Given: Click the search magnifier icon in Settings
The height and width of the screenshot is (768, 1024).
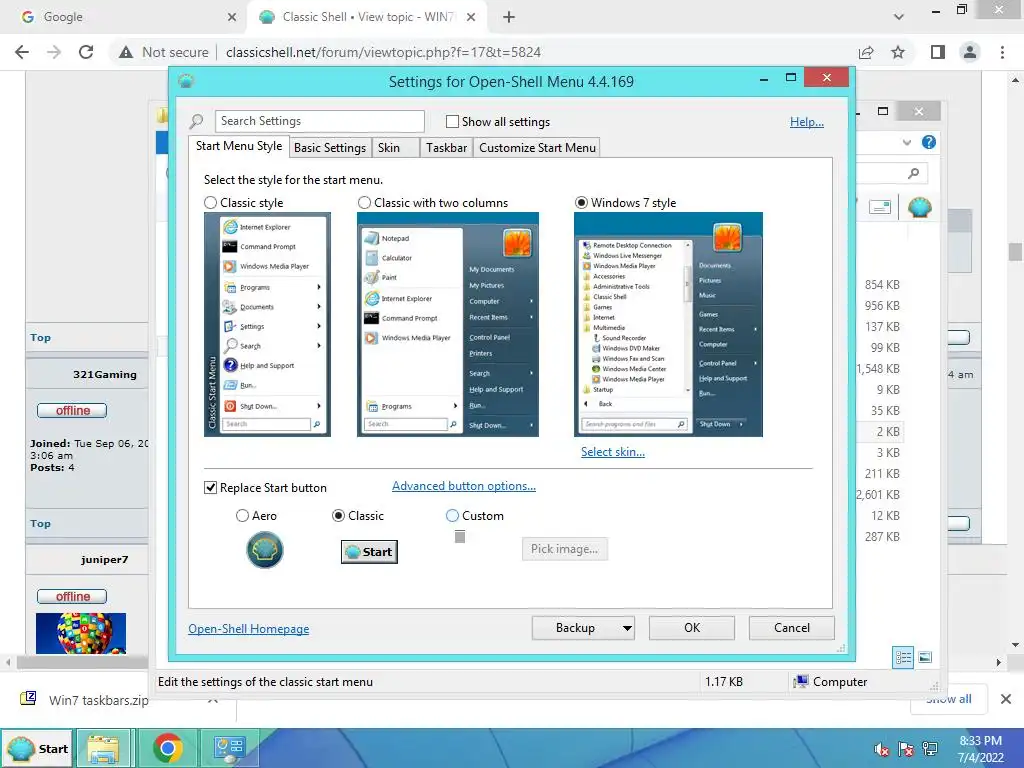Looking at the screenshot, I should (196, 121).
